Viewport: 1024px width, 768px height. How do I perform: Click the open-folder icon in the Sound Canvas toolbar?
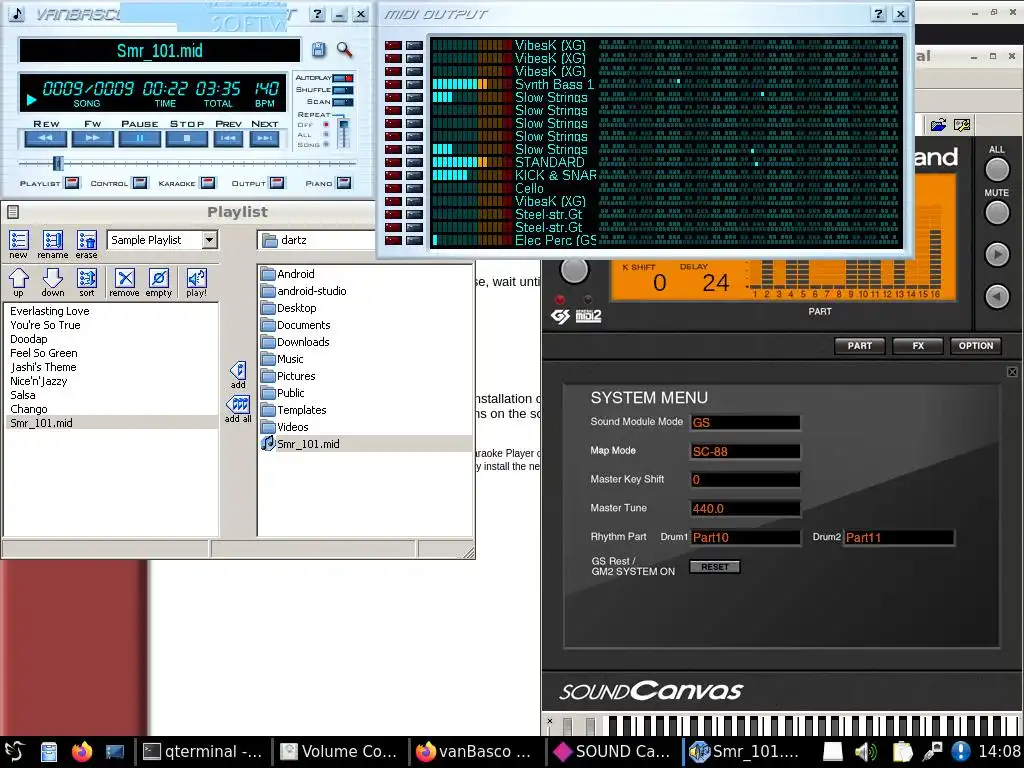pyautogui.click(x=938, y=124)
